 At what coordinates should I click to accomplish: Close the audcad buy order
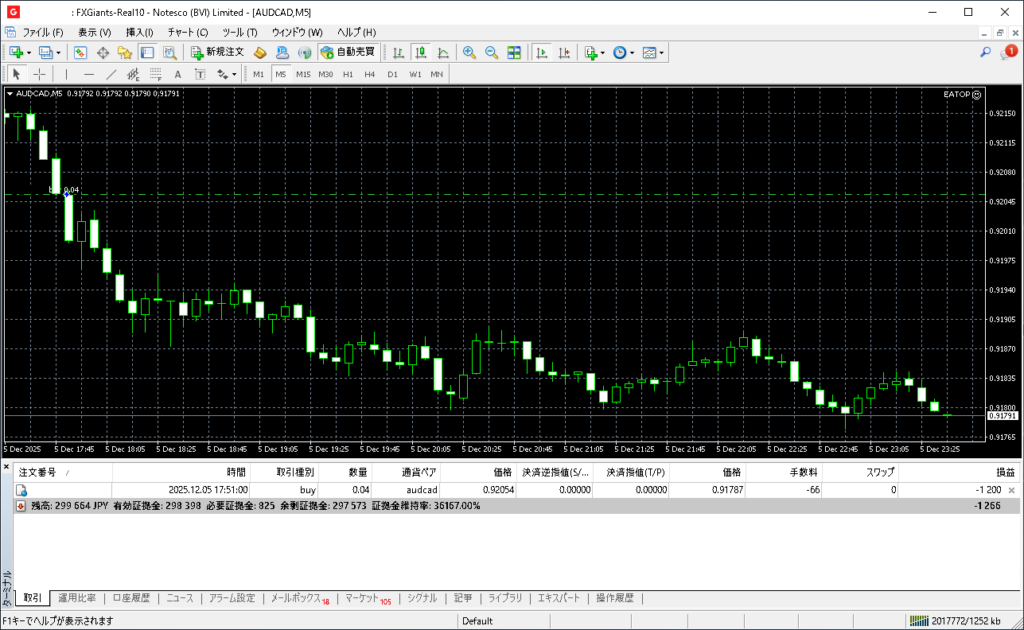[x=1013, y=491]
